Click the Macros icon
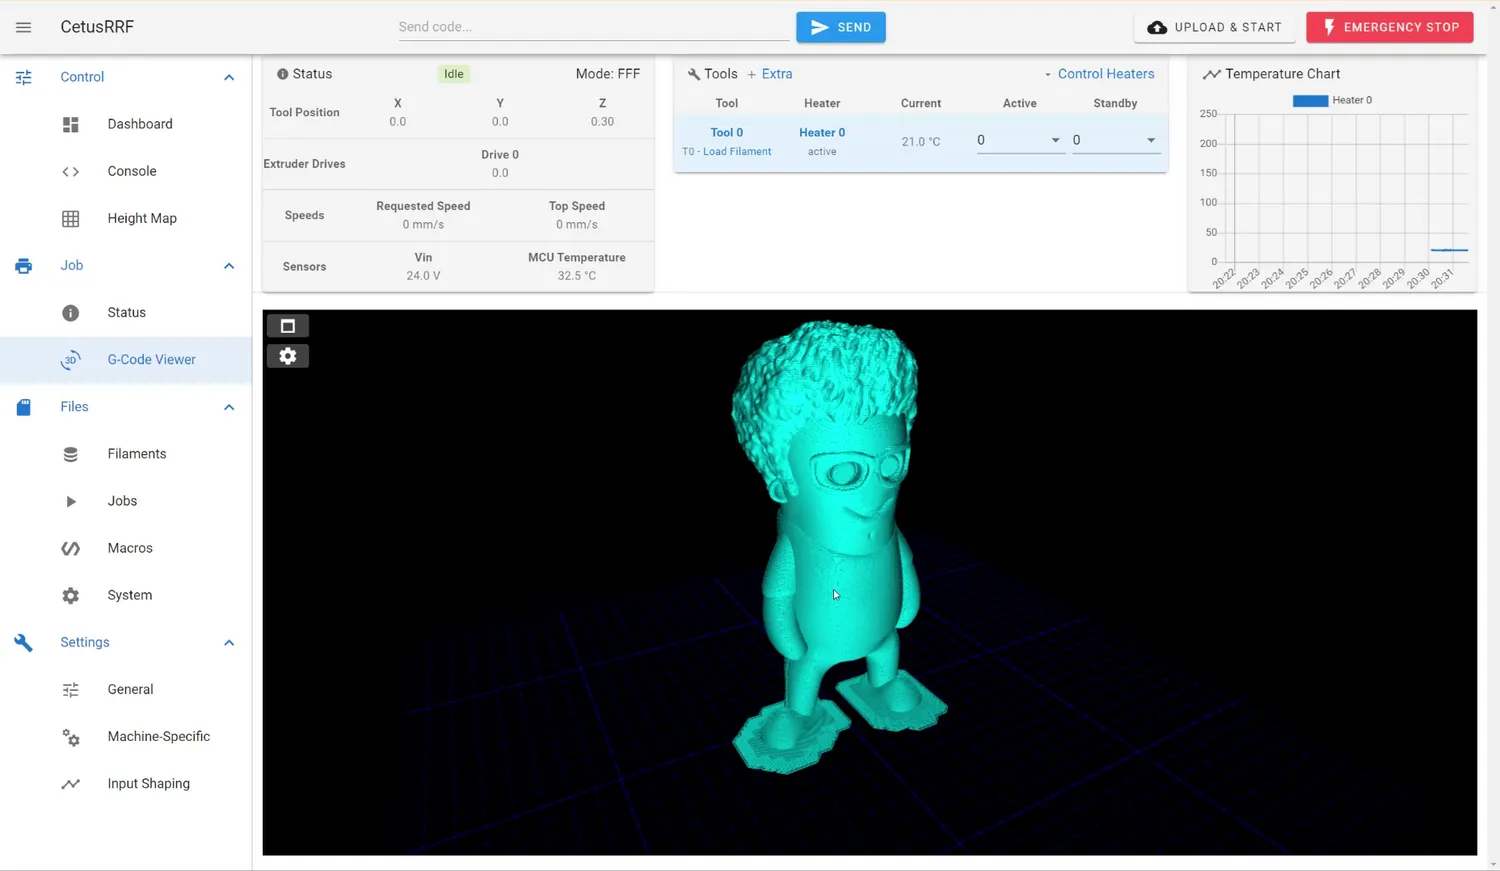This screenshot has height=871, width=1500. [x=70, y=548]
